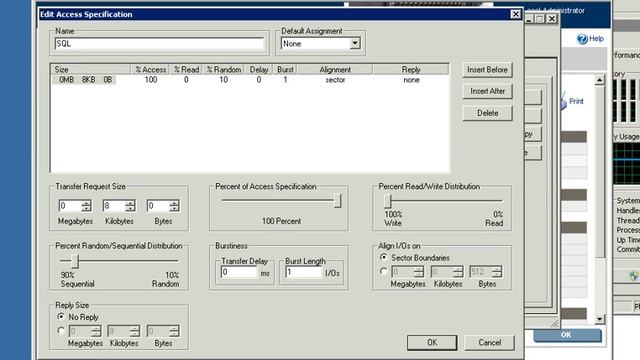This screenshot has height=360, width=640.
Task: Click the Insert Before button
Action: pyautogui.click(x=487, y=70)
